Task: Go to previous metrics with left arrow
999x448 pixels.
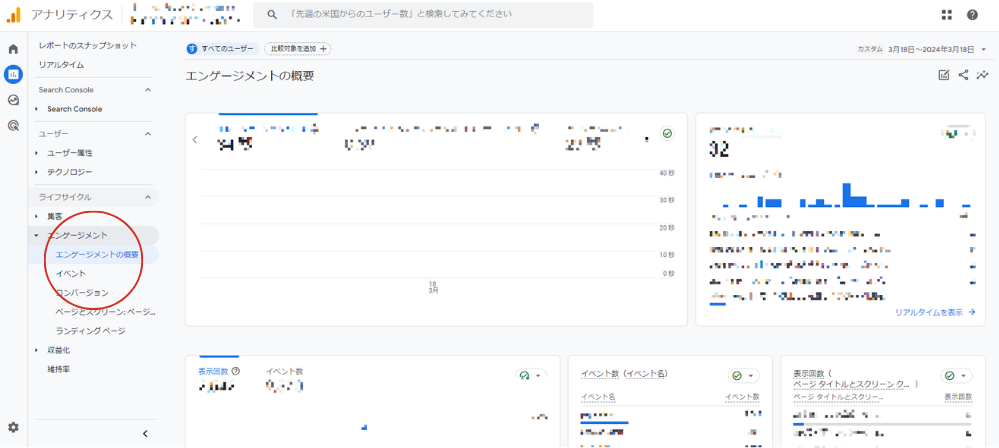Action: point(195,140)
